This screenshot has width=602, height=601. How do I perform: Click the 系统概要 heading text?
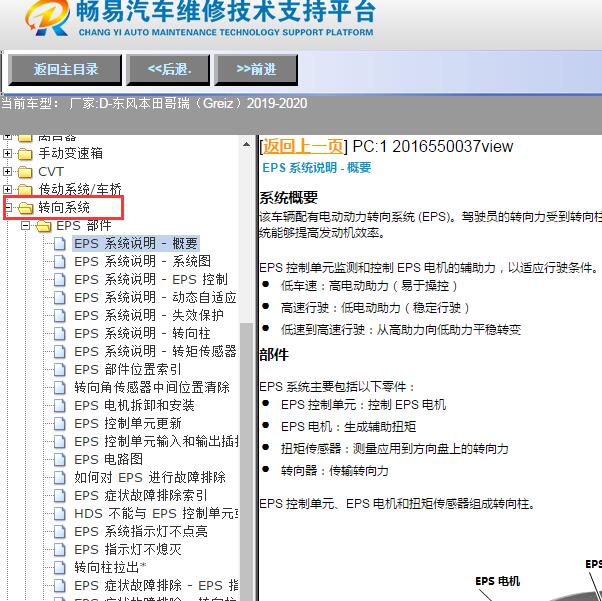click(x=289, y=198)
